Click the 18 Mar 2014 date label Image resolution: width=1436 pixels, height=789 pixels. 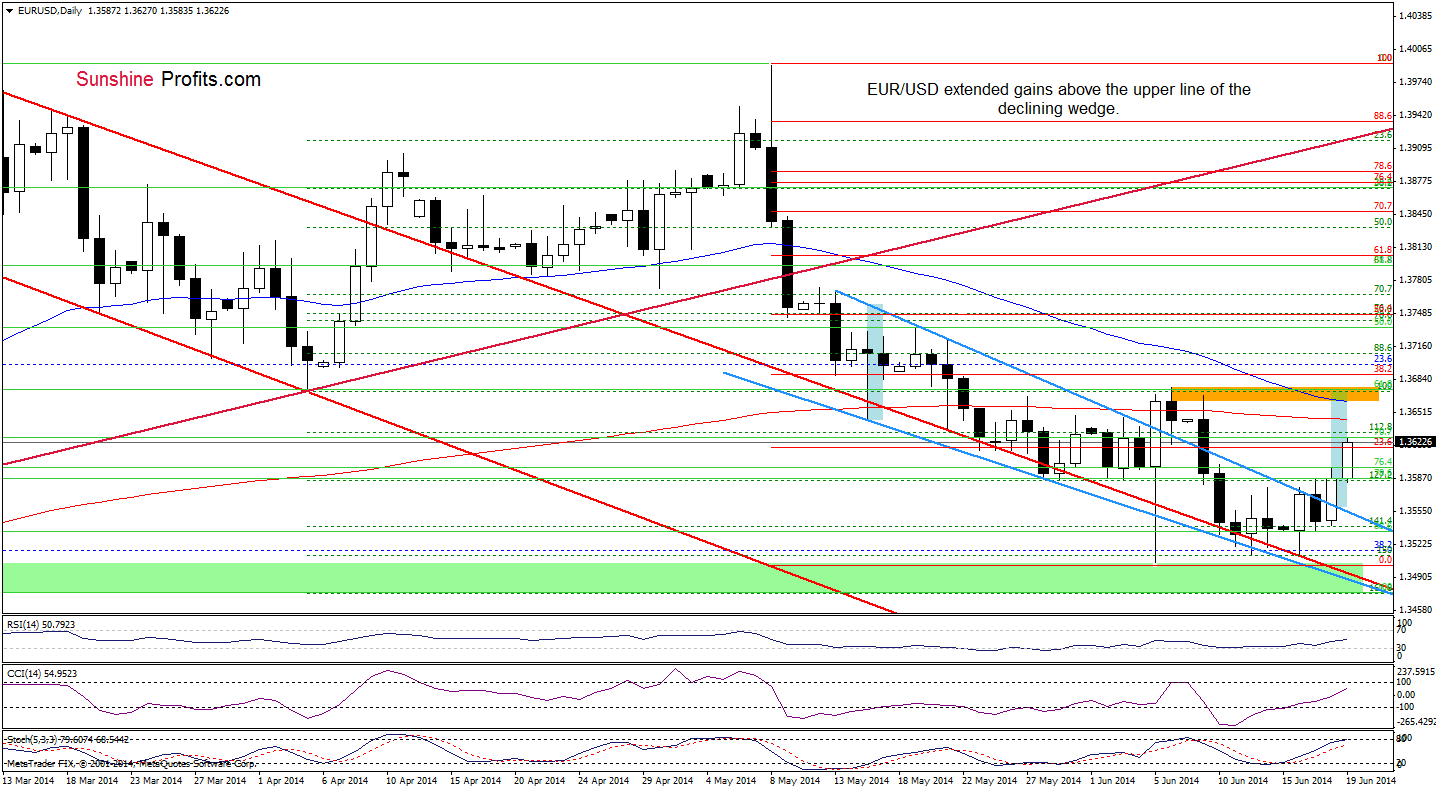click(x=92, y=780)
